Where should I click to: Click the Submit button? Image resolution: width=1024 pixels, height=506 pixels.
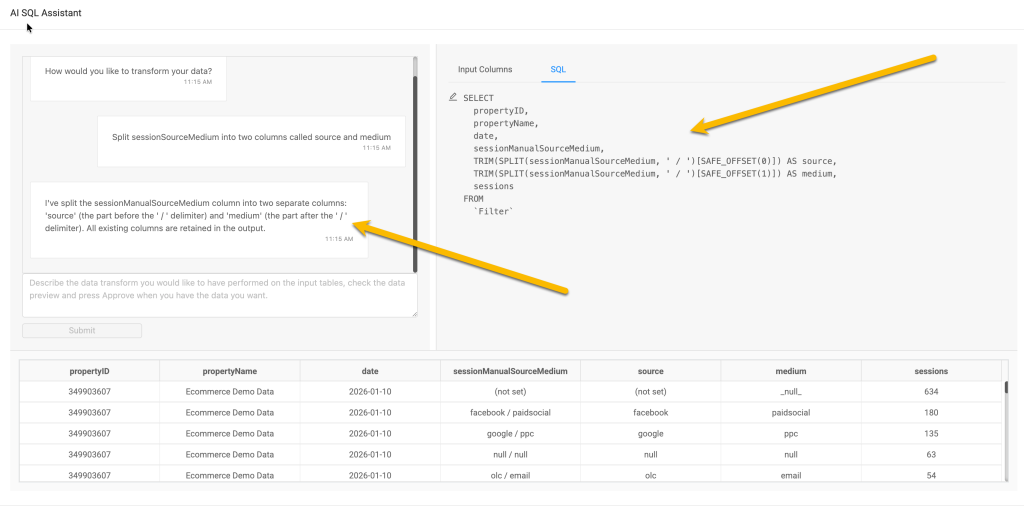pyautogui.click(x=82, y=330)
